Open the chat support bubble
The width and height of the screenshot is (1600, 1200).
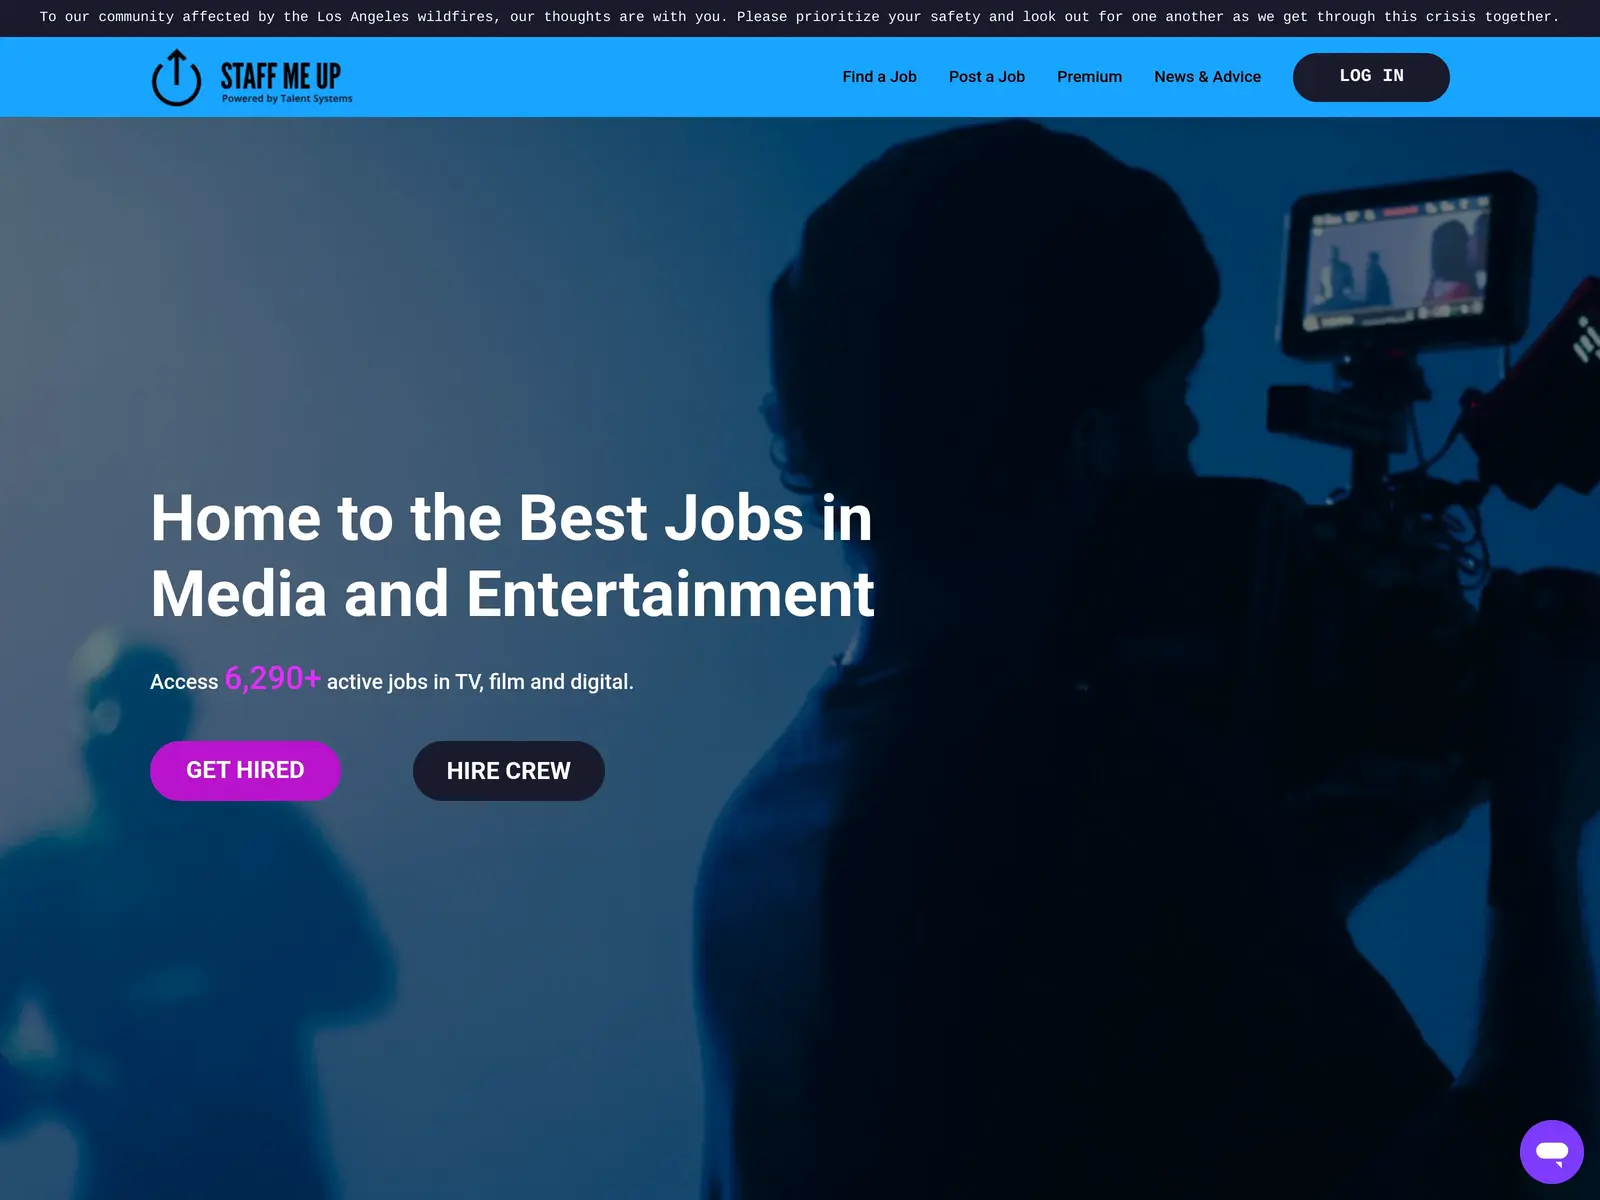click(1551, 1151)
